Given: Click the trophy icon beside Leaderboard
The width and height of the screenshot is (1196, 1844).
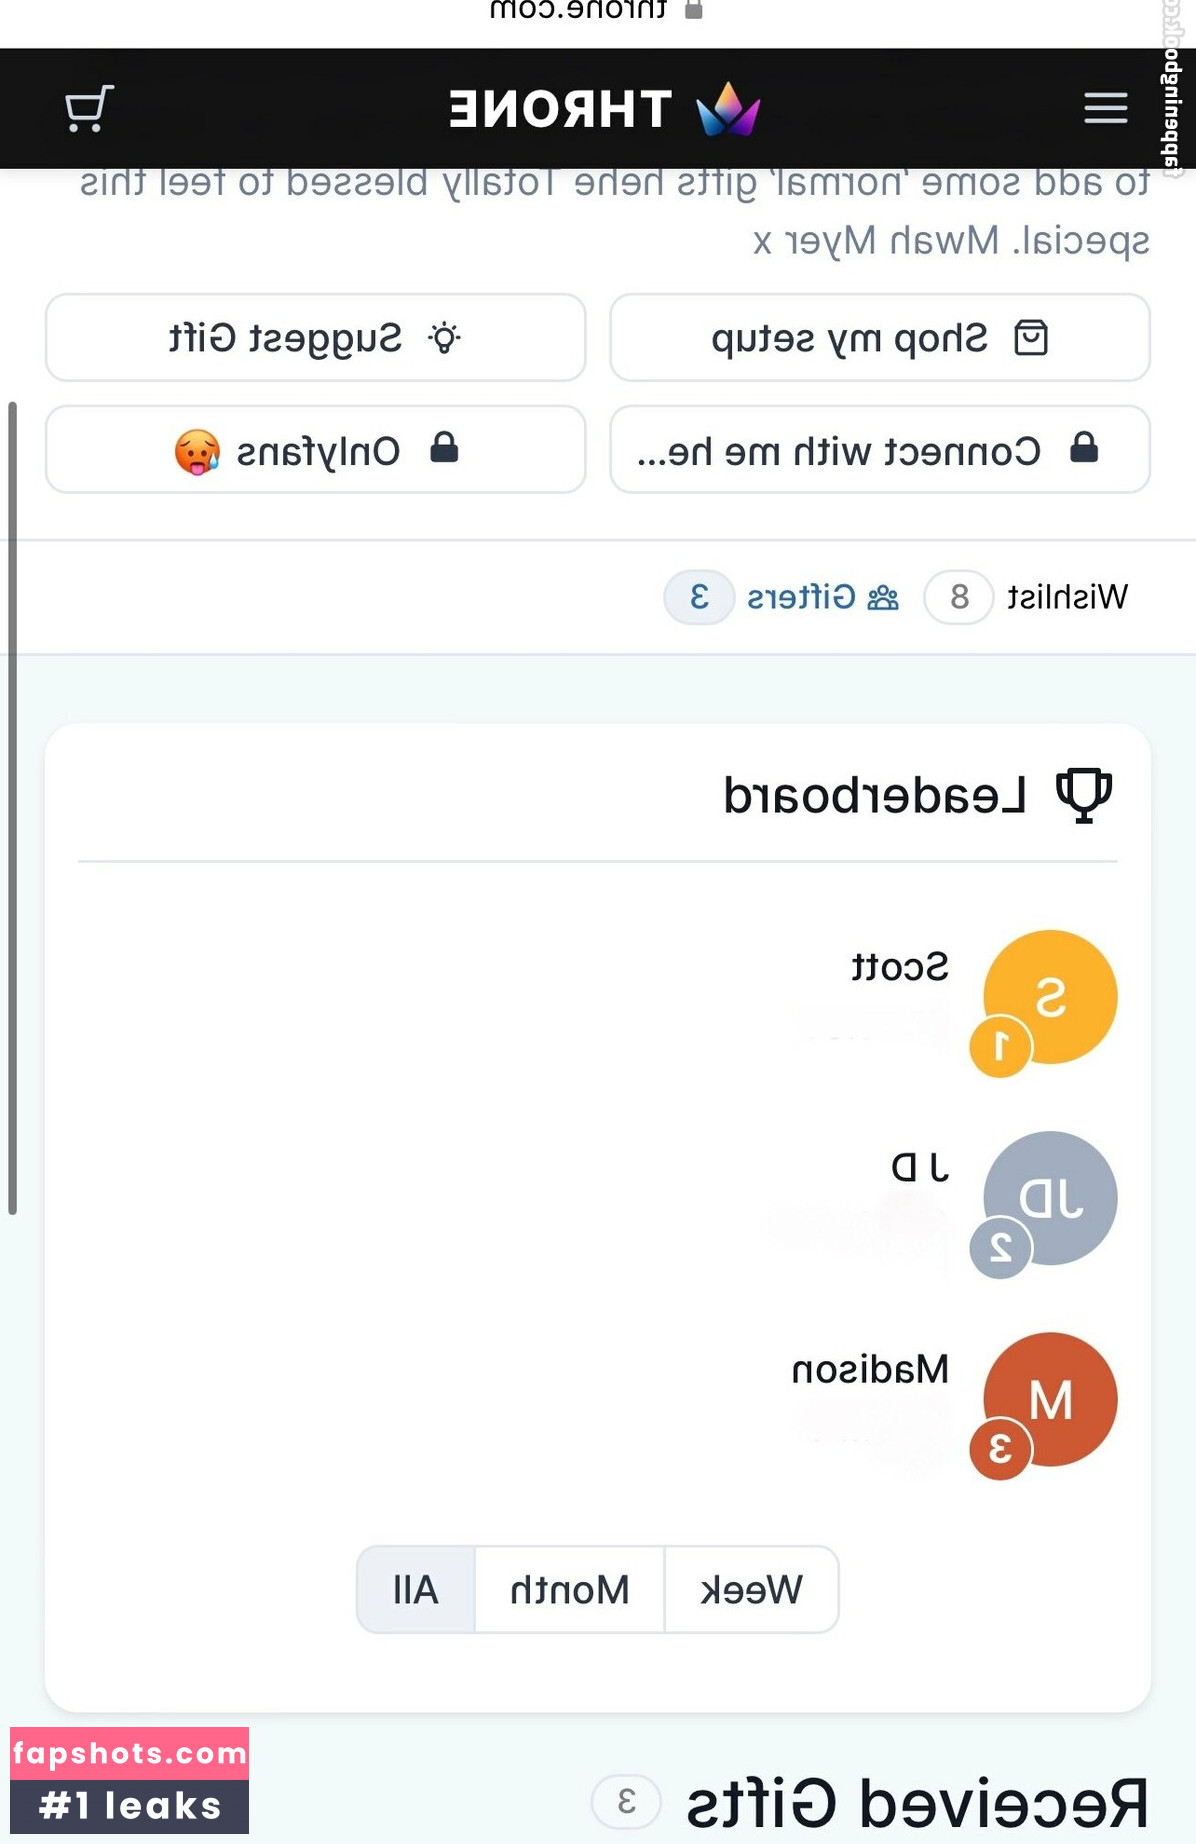Looking at the screenshot, I should point(1084,795).
